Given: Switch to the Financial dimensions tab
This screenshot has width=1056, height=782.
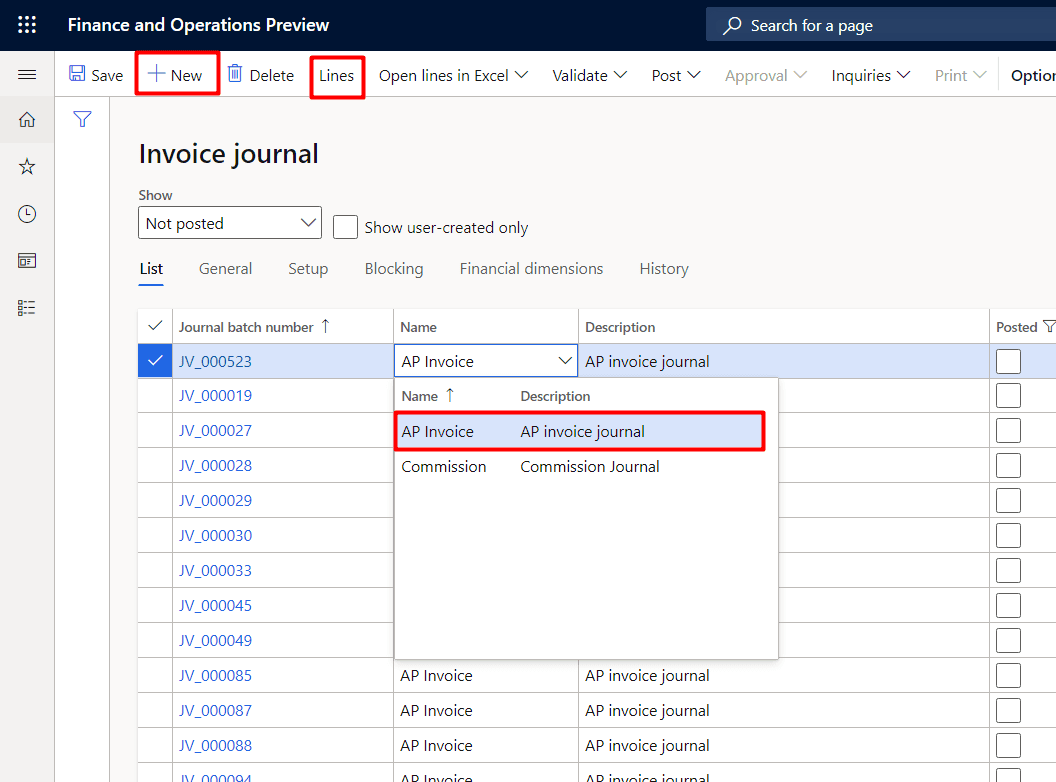Looking at the screenshot, I should (531, 268).
